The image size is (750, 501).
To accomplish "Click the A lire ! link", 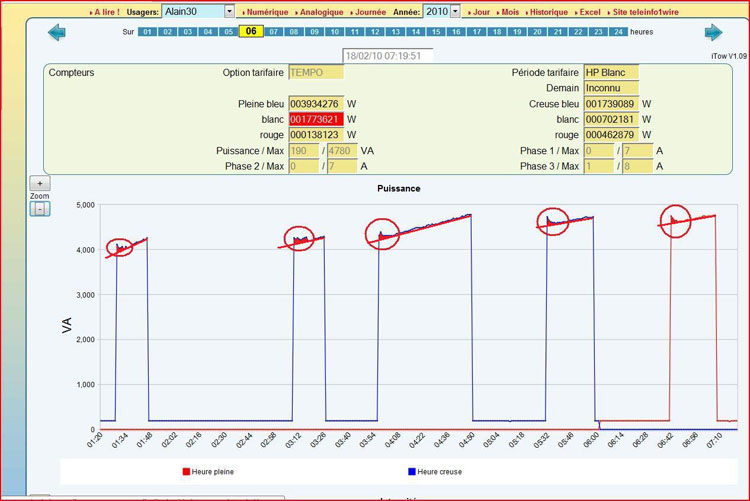I will (x=105, y=12).
